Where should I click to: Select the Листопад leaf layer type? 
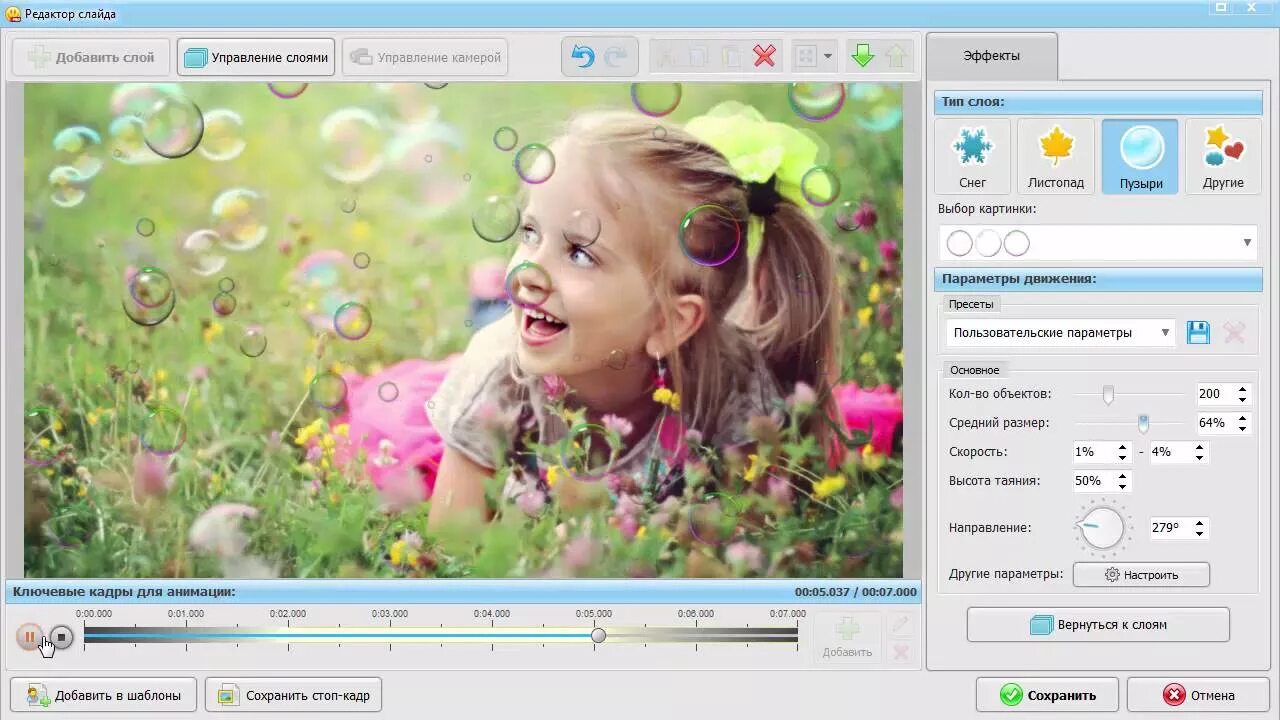pos(1056,157)
